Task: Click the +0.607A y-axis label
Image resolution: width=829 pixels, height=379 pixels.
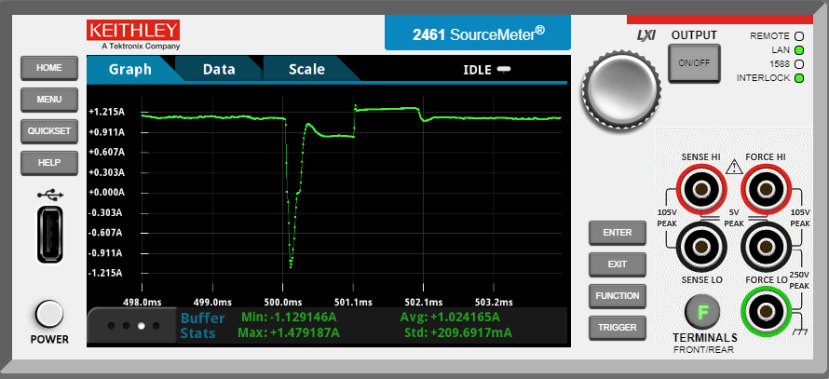Action: coord(107,152)
